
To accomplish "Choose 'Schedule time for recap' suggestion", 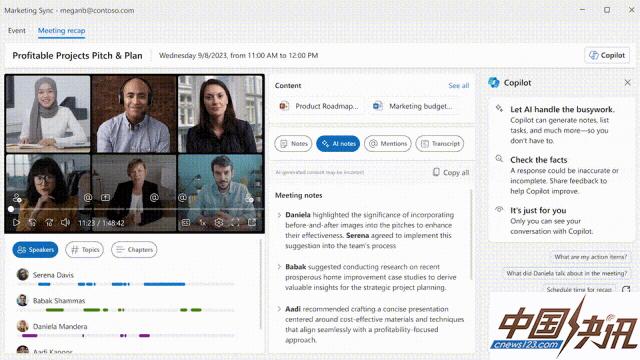I will point(579,289).
